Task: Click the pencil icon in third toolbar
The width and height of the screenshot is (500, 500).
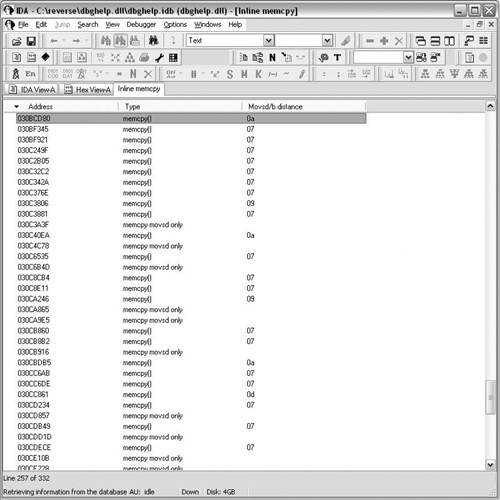Action: [302, 74]
